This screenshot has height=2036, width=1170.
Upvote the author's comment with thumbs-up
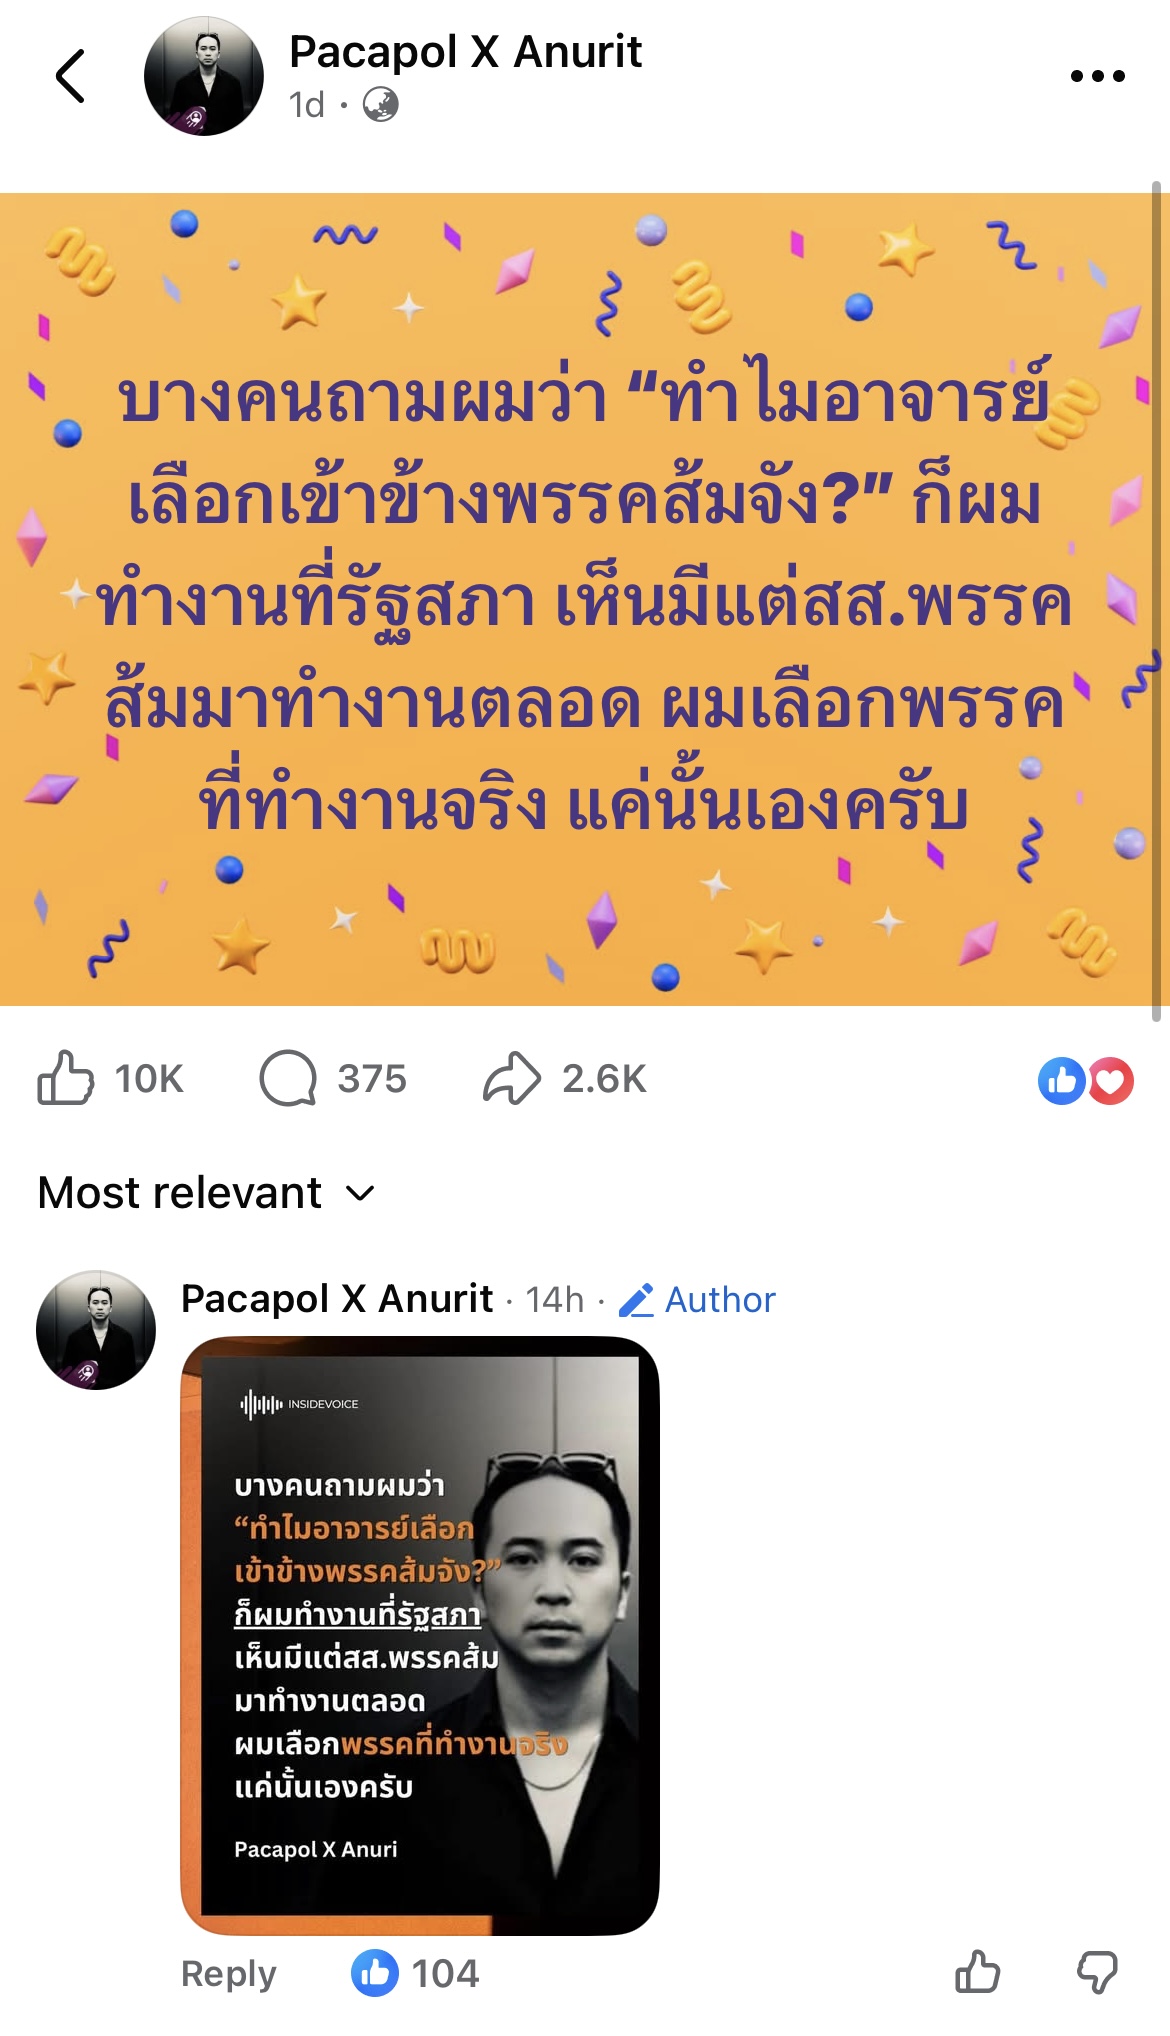click(977, 1973)
